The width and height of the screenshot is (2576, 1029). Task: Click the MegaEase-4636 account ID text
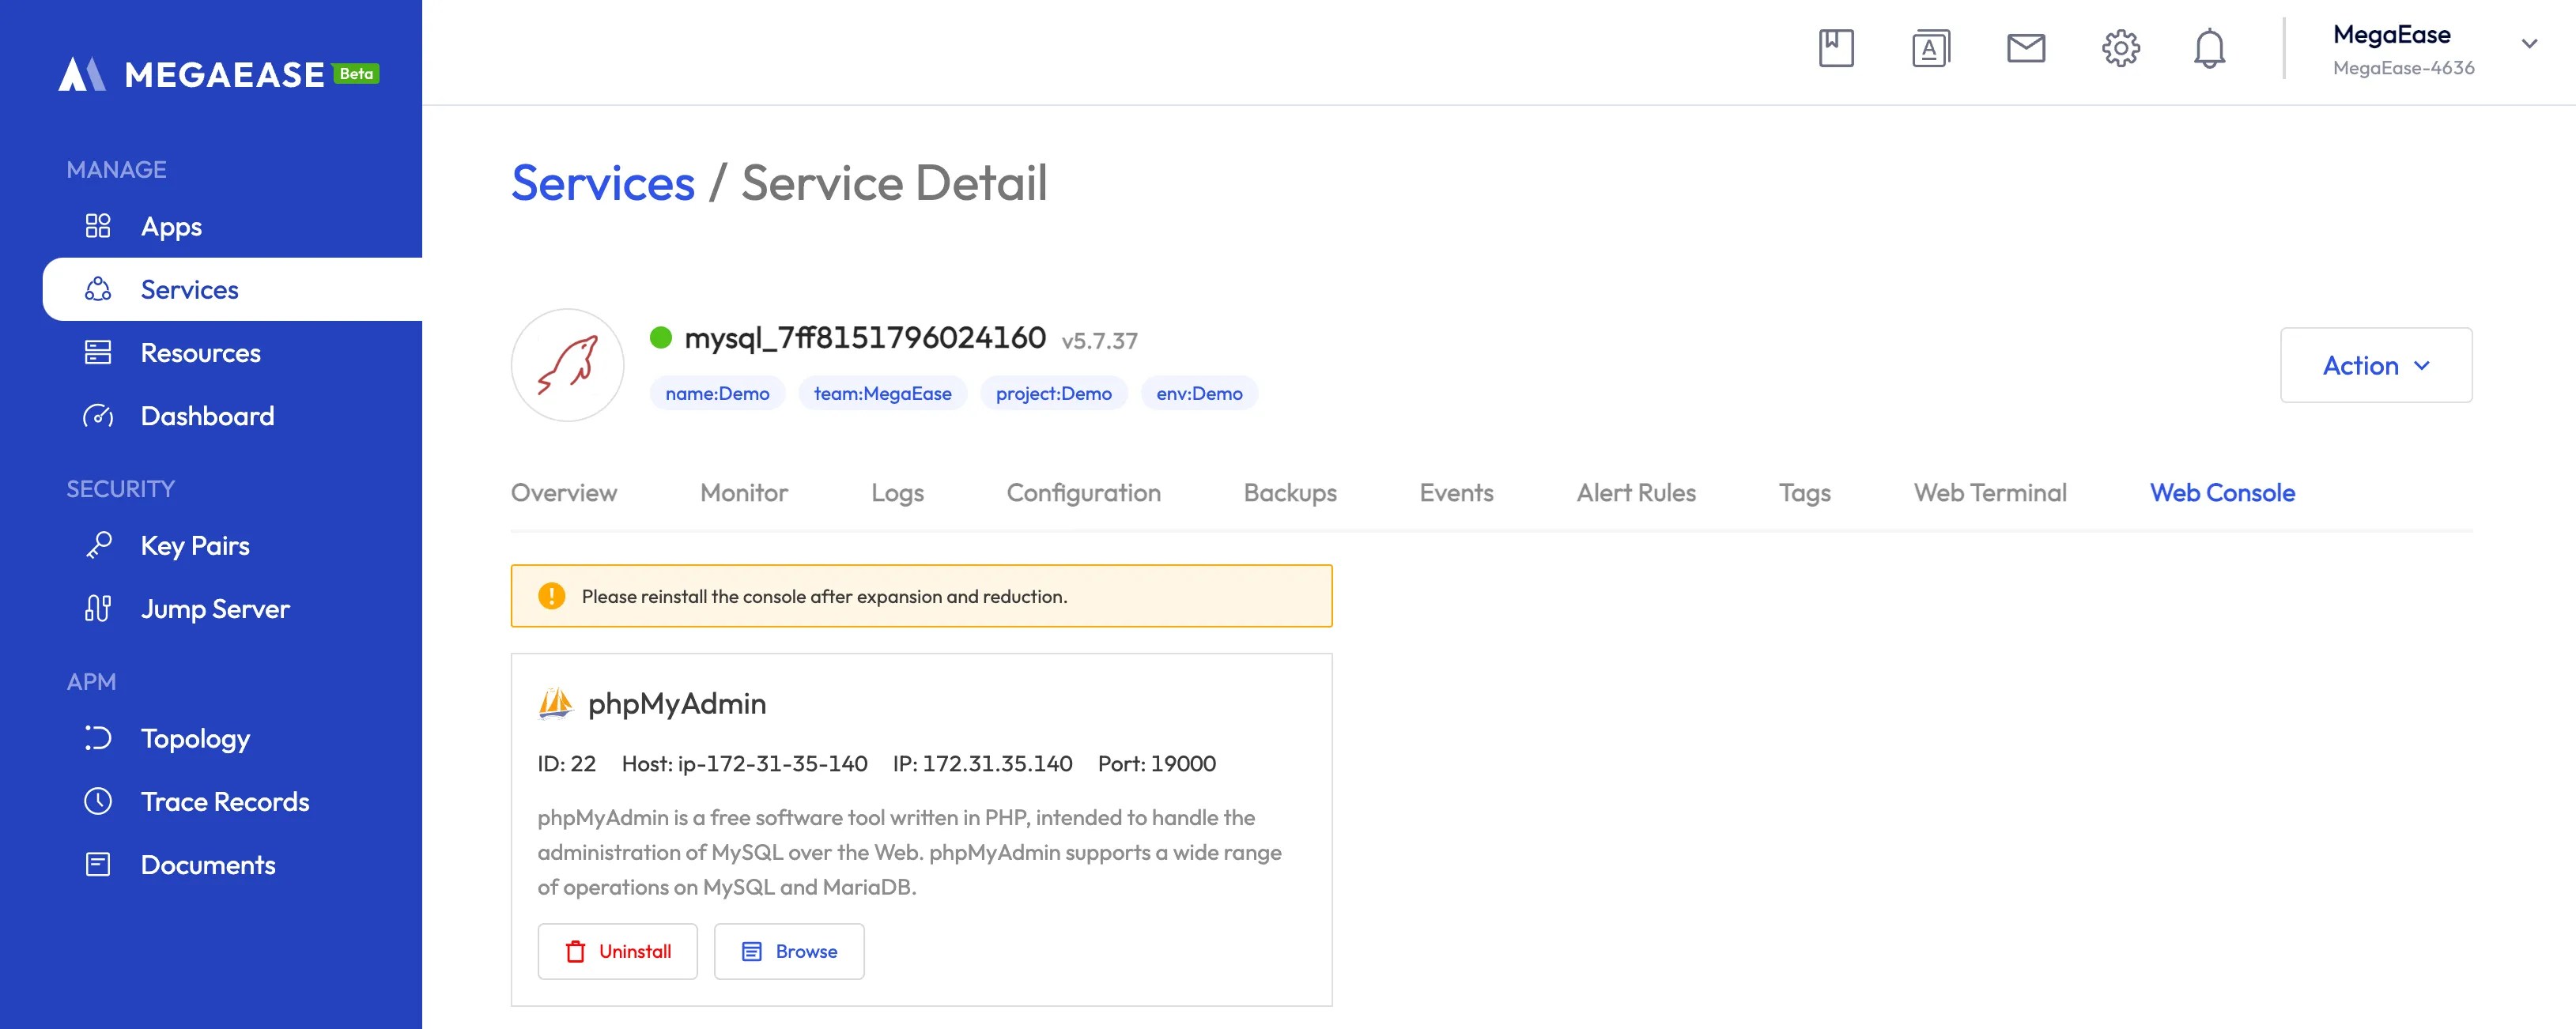(x=2403, y=68)
